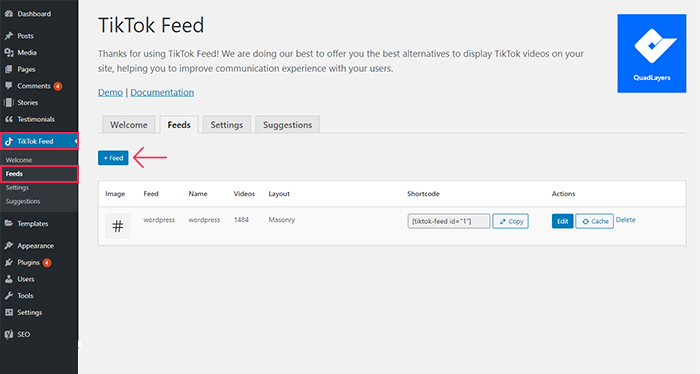Viewport: 700px width, 374px height.
Task: Click the Stories icon in sidebar
Action: point(9,103)
